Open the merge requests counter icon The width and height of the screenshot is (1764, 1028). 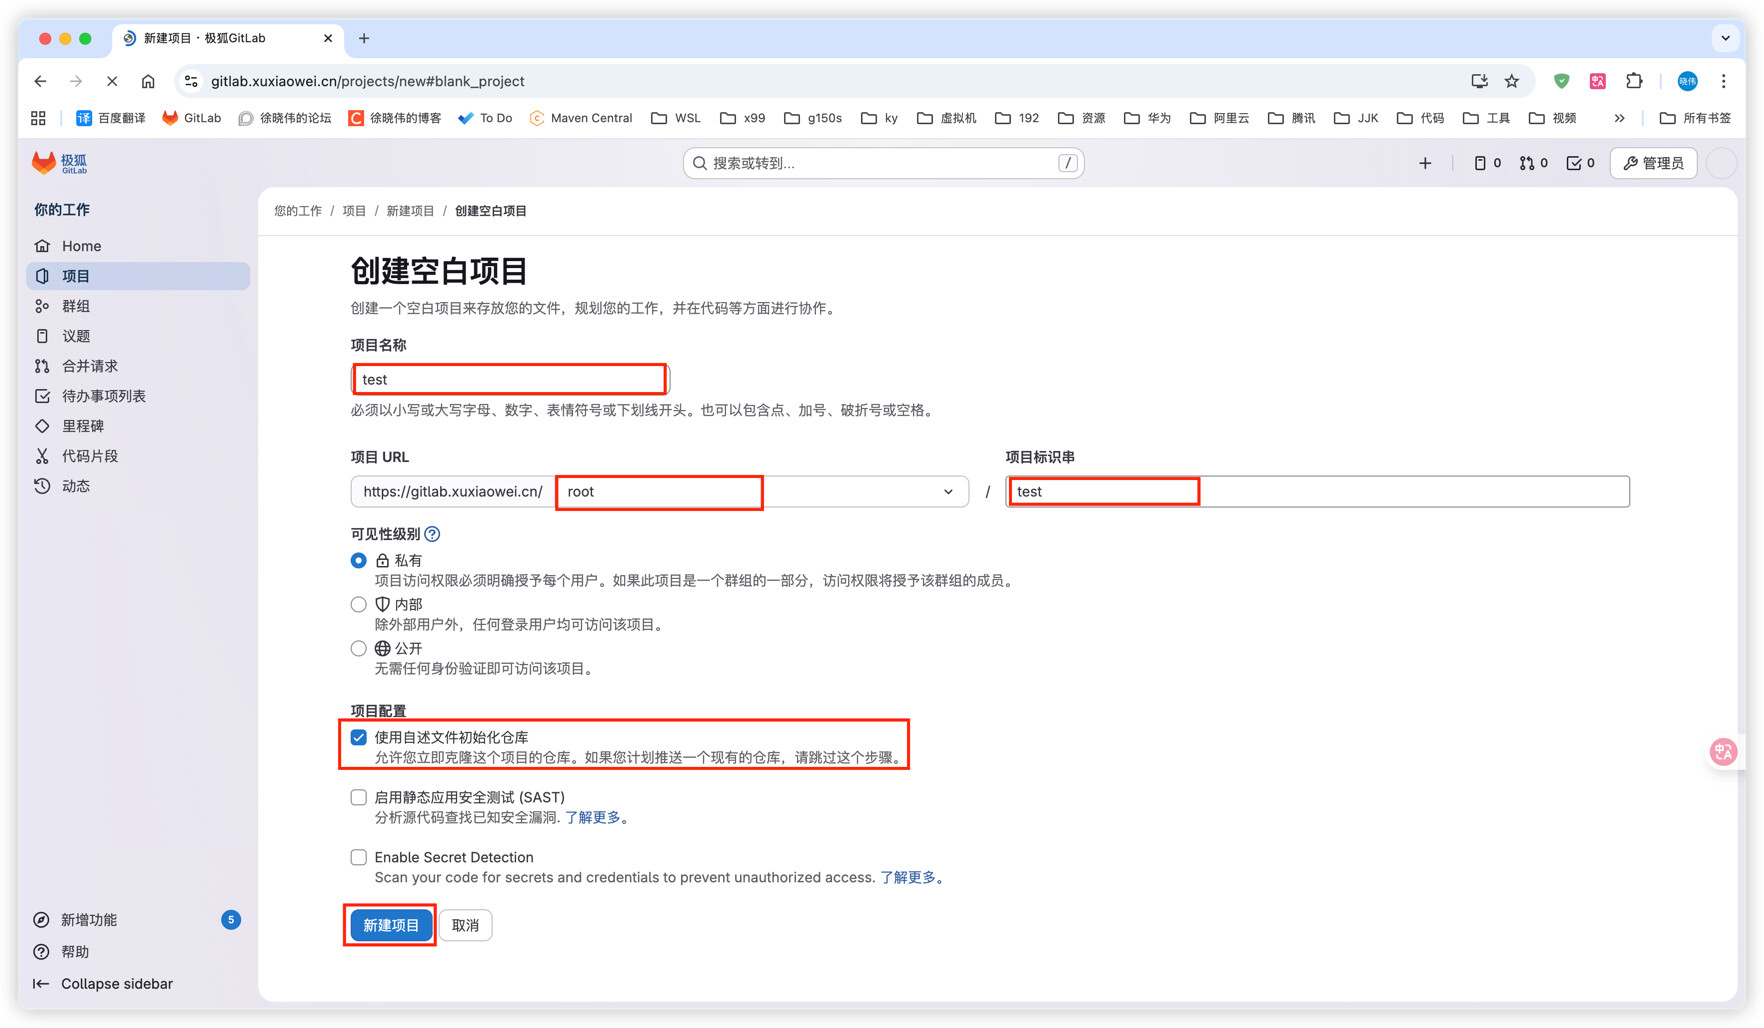tap(1533, 163)
